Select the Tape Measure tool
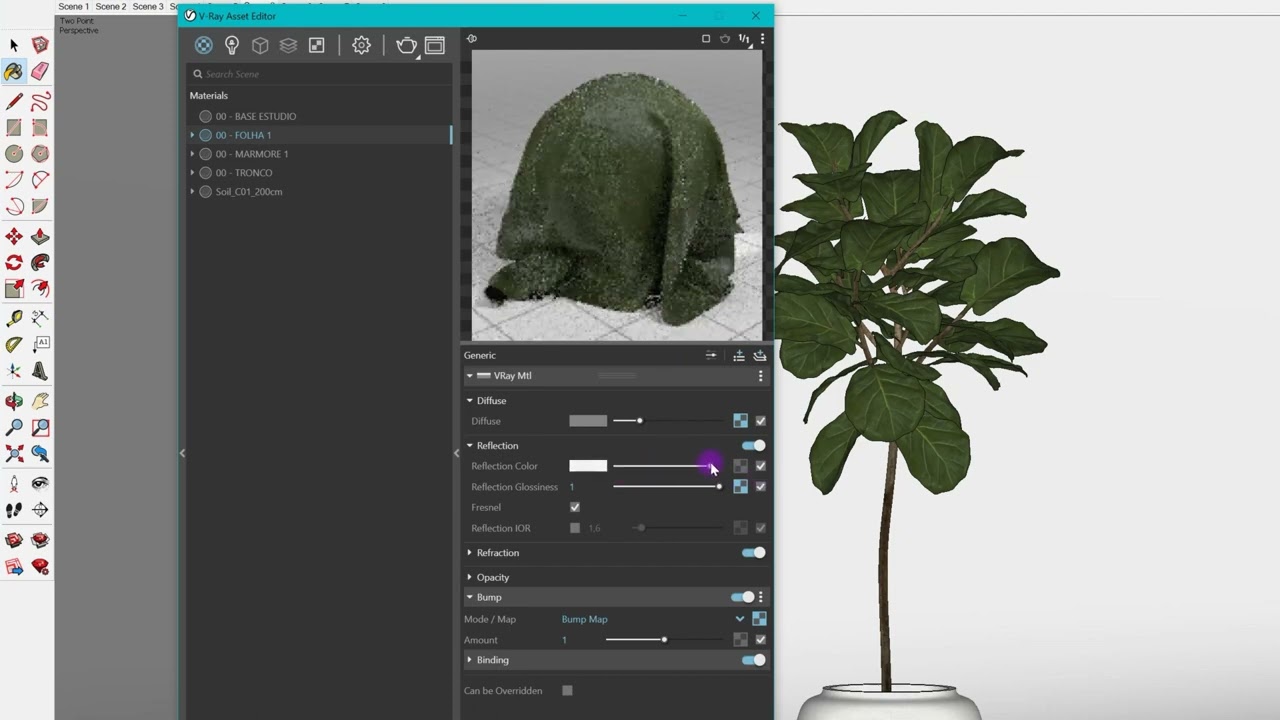1280x720 pixels. (14, 318)
